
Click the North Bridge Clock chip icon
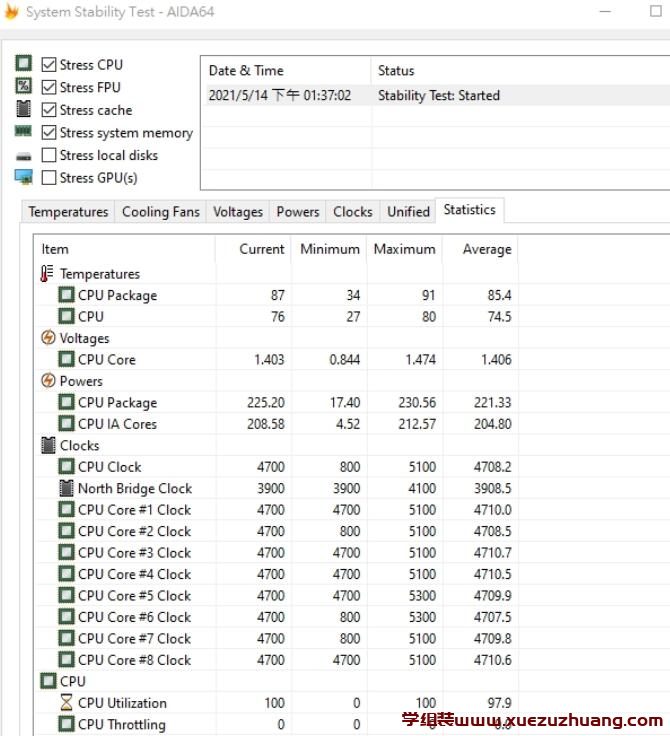coord(66,488)
